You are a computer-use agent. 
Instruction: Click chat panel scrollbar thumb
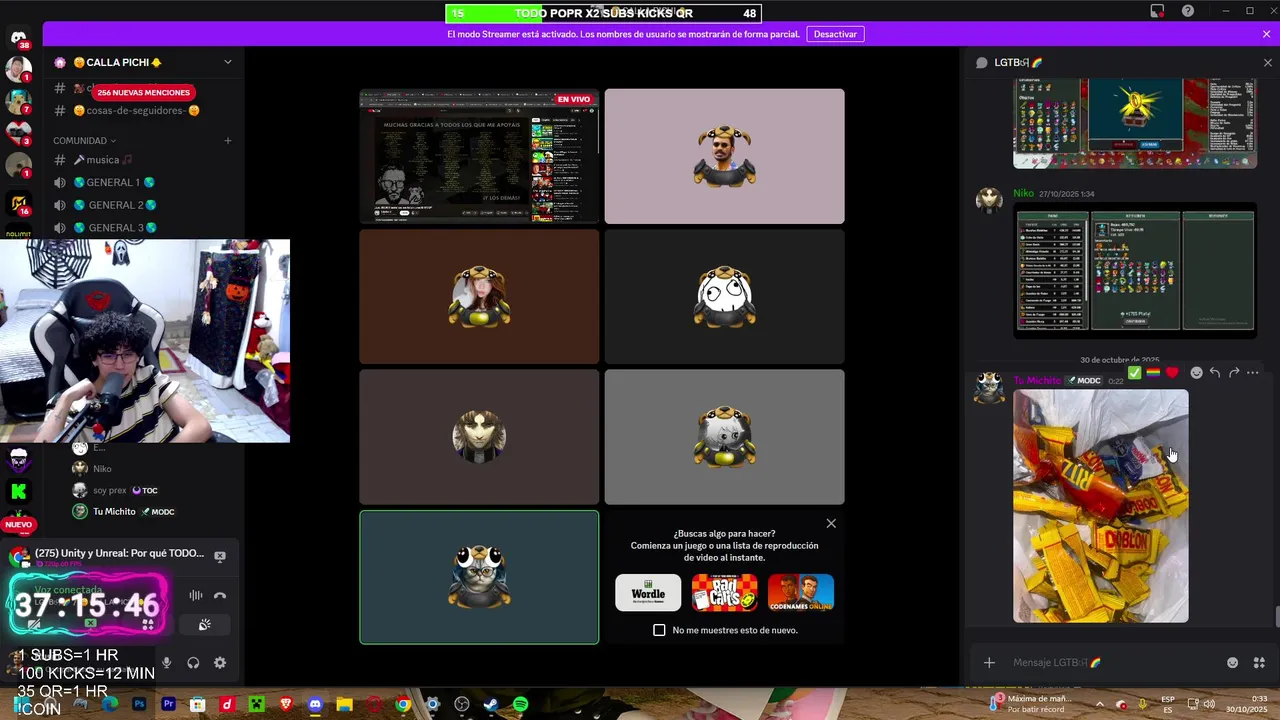(x=1276, y=617)
